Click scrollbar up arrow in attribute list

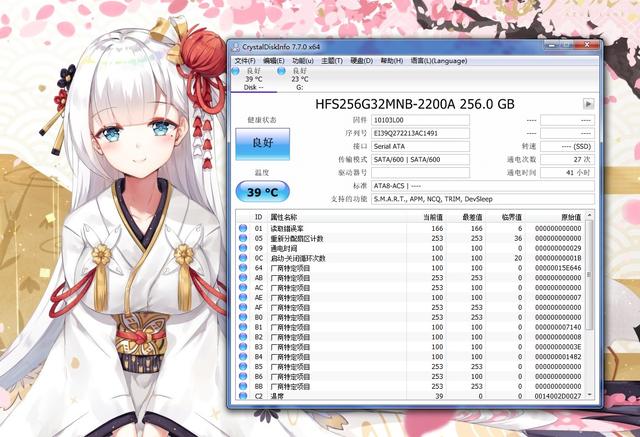[589, 215]
